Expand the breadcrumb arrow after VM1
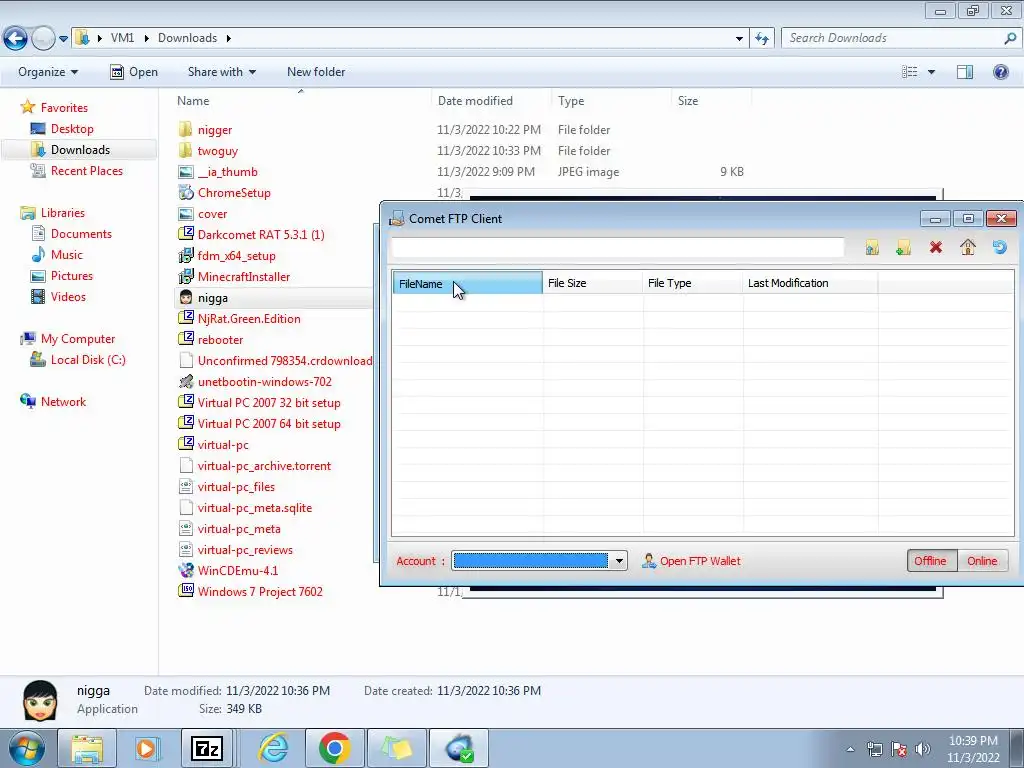This screenshot has width=1024, height=768. (145, 38)
